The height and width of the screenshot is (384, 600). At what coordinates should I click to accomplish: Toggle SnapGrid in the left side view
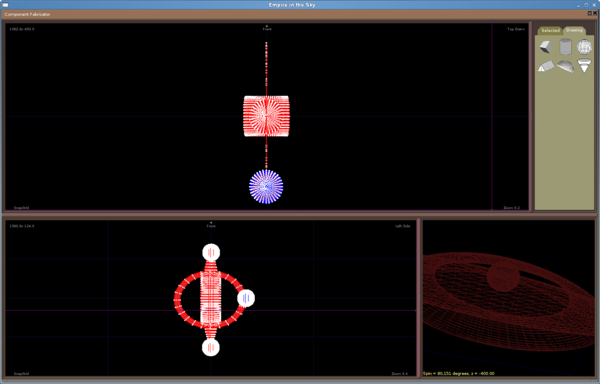tap(21, 374)
